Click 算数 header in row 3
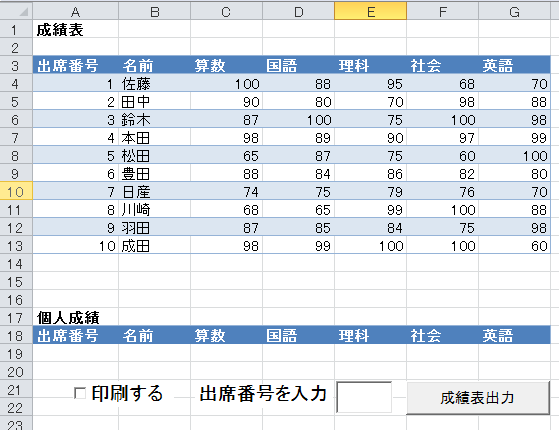Screen dimensions: 559x430 [226, 65]
